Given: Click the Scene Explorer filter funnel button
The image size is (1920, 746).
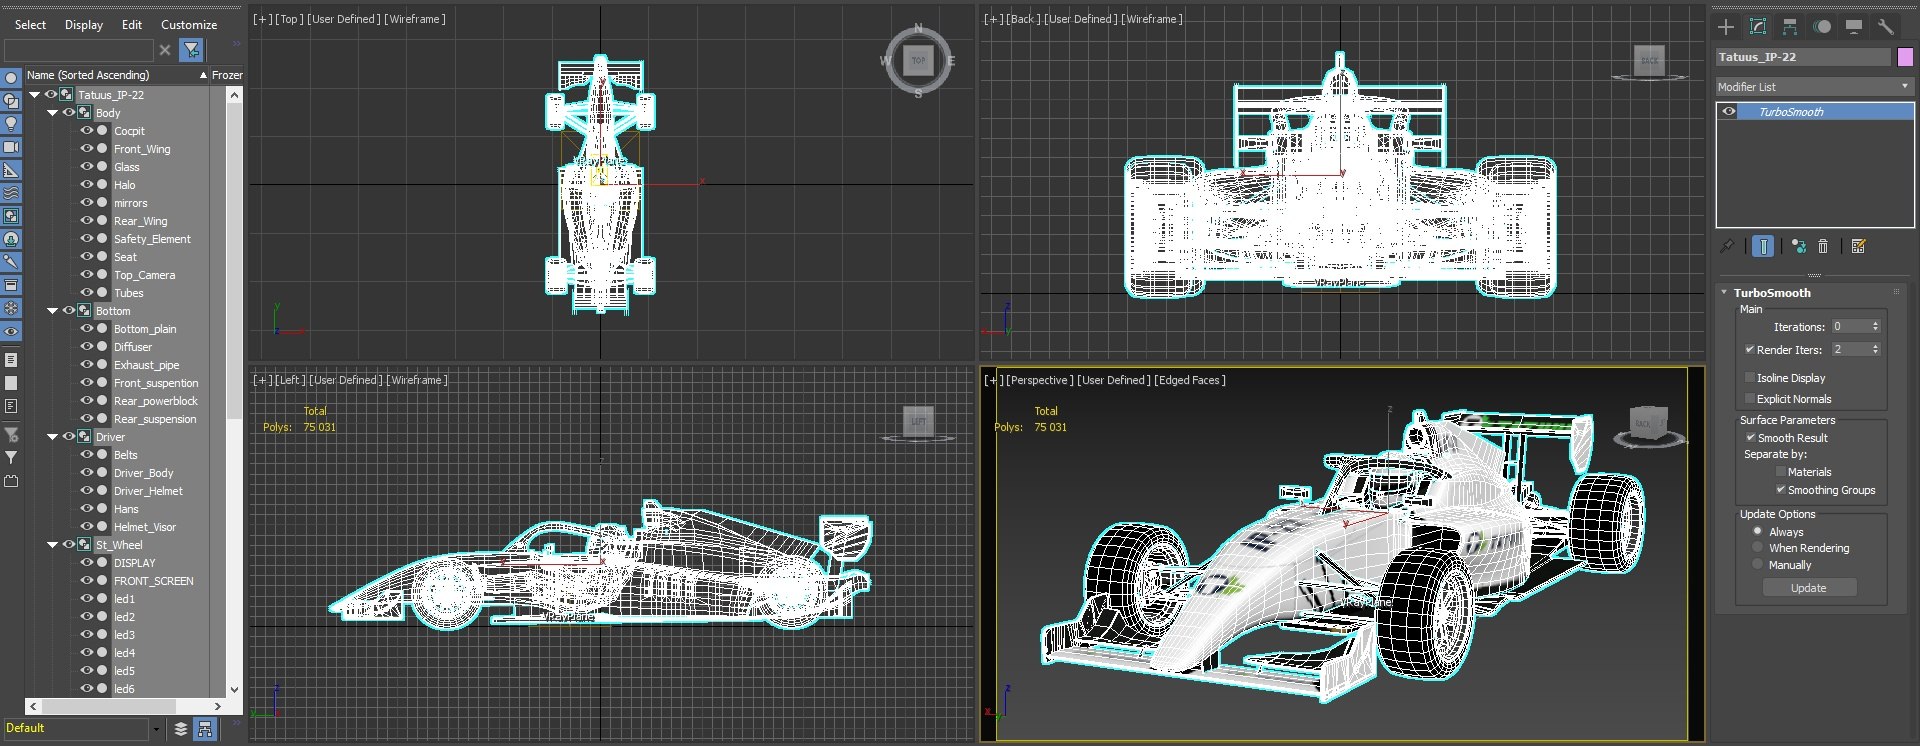Looking at the screenshot, I should click(192, 50).
